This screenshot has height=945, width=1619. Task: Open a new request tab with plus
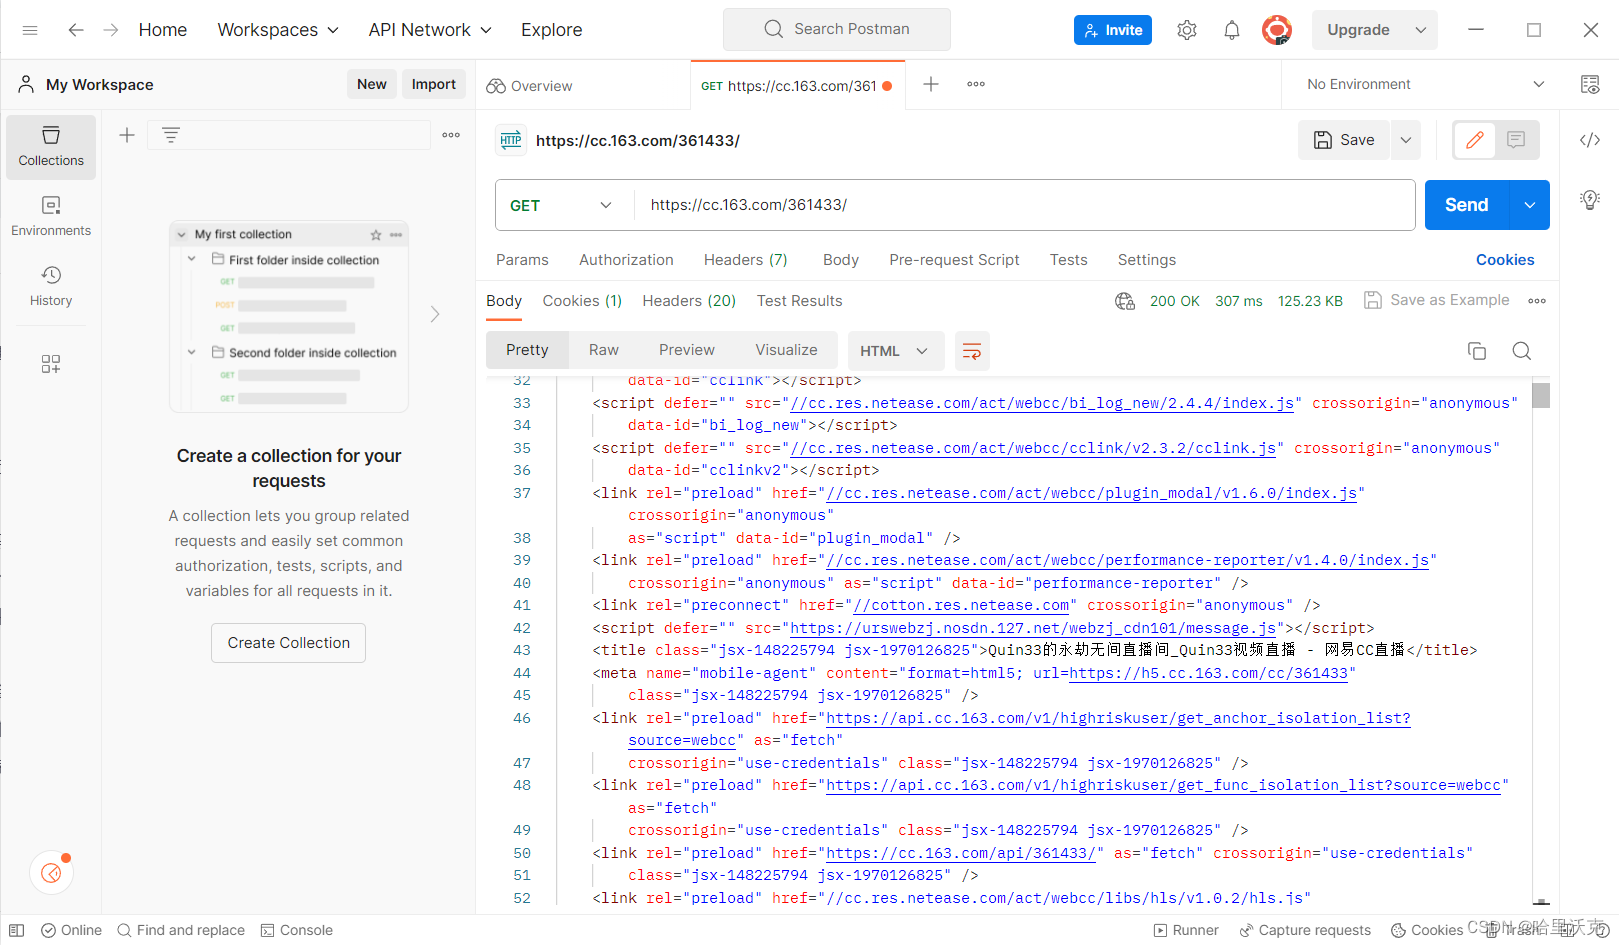[931, 84]
